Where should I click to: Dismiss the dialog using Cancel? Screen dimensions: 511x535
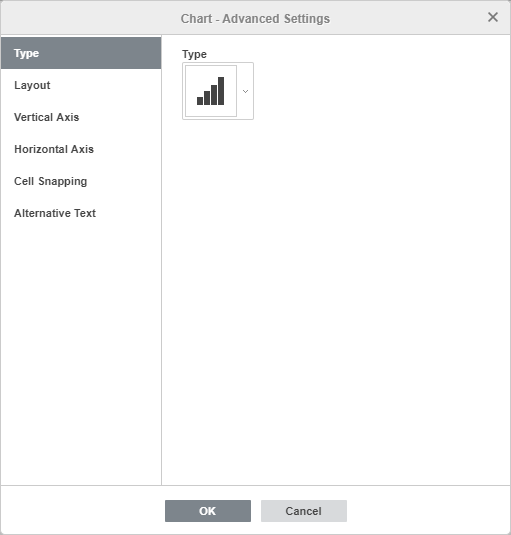tap(304, 511)
